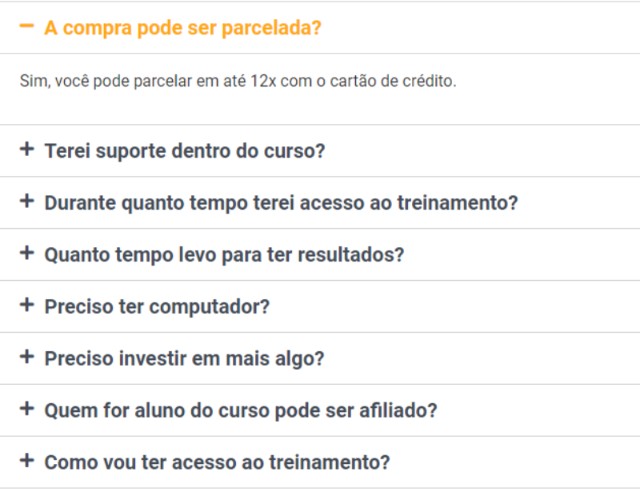
Task: Expand 'Quem for aluno do curso pode ser afiliado?'
Action: (241, 410)
